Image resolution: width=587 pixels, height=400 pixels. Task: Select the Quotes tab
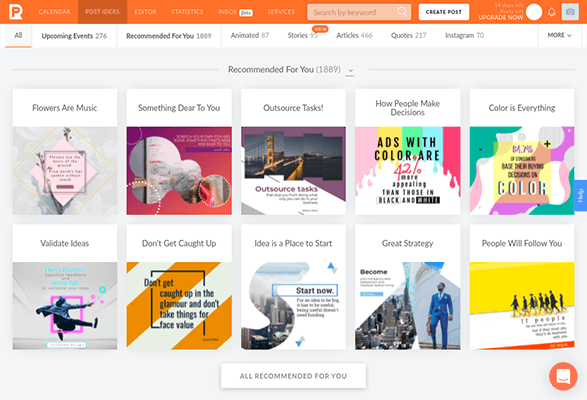(408, 36)
